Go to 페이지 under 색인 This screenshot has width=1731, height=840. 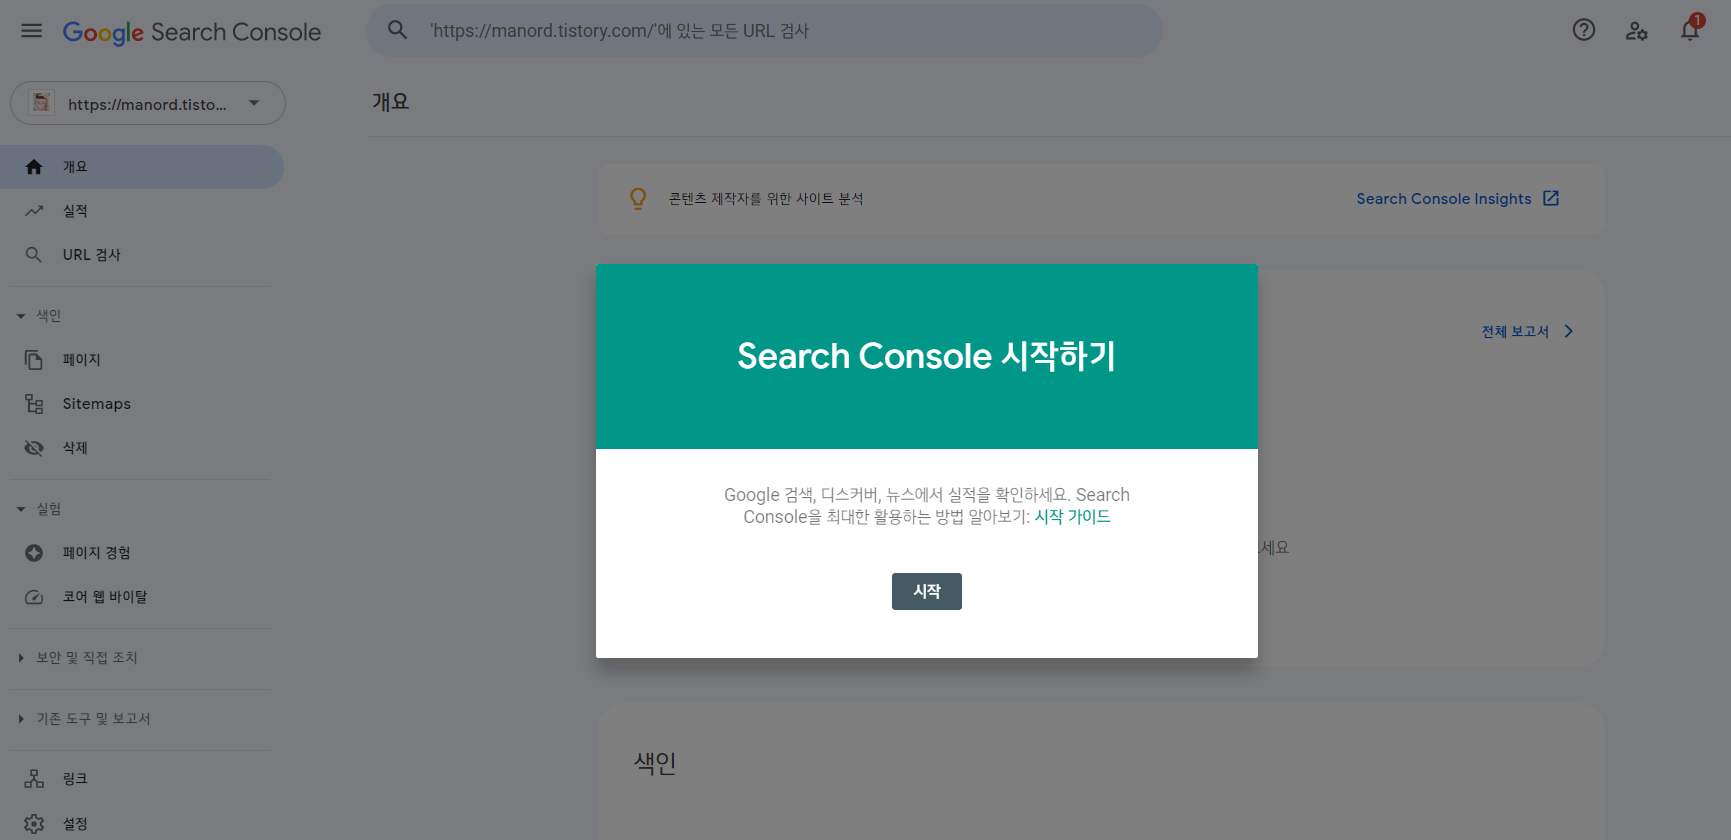coord(142,360)
